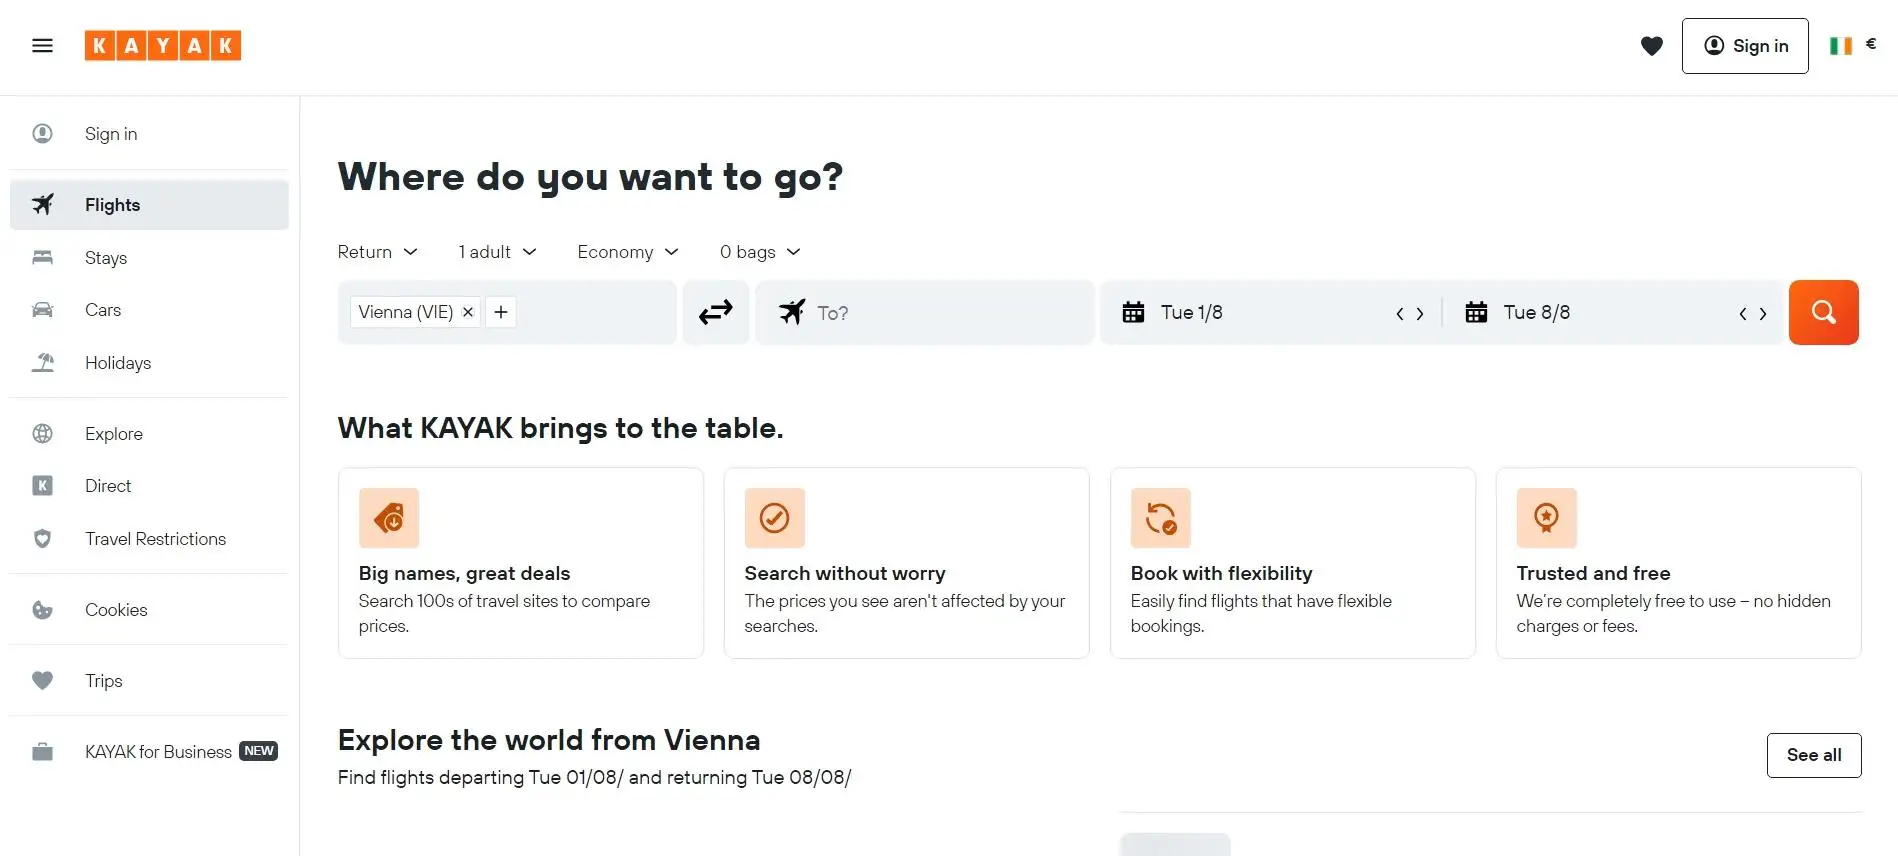Move return date one day earlier
This screenshot has height=856, width=1898.
[x=1742, y=314]
